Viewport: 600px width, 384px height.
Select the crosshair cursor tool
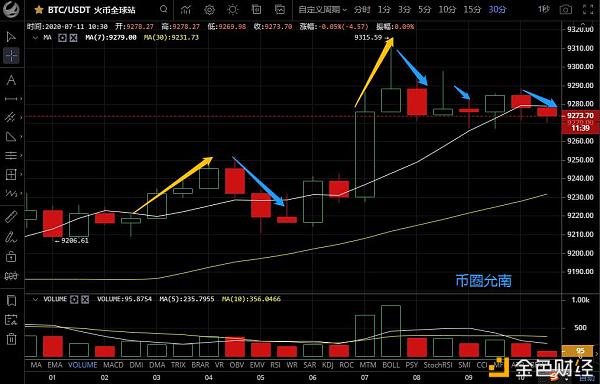tap(11, 56)
